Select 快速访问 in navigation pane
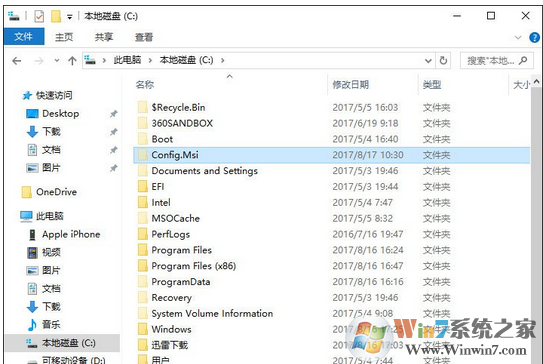This screenshot has width=543, height=364. click(x=54, y=95)
